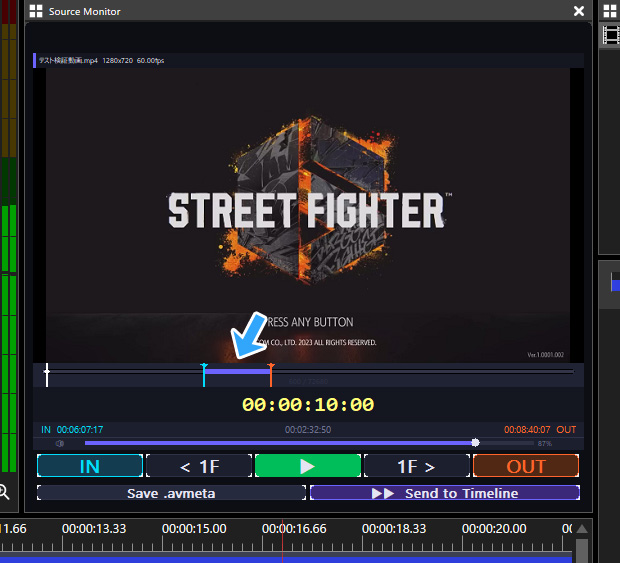Mute audio using the speaker icon

[60, 443]
